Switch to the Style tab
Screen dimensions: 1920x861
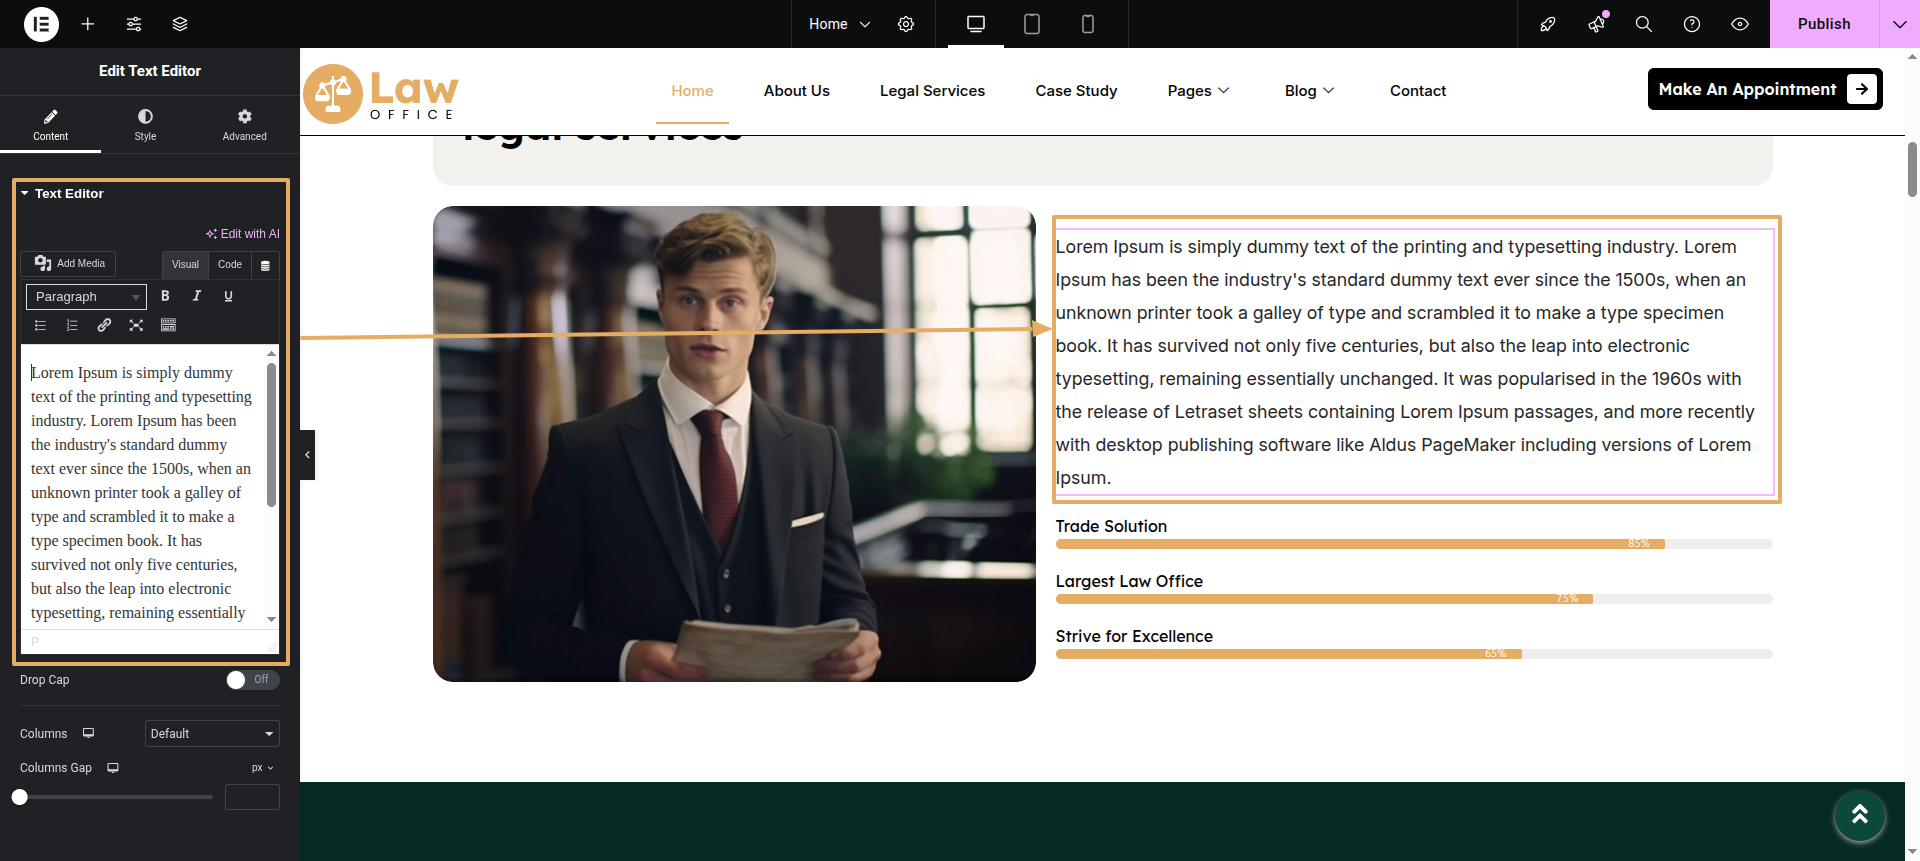pyautogui.click(x=145, y=125)
